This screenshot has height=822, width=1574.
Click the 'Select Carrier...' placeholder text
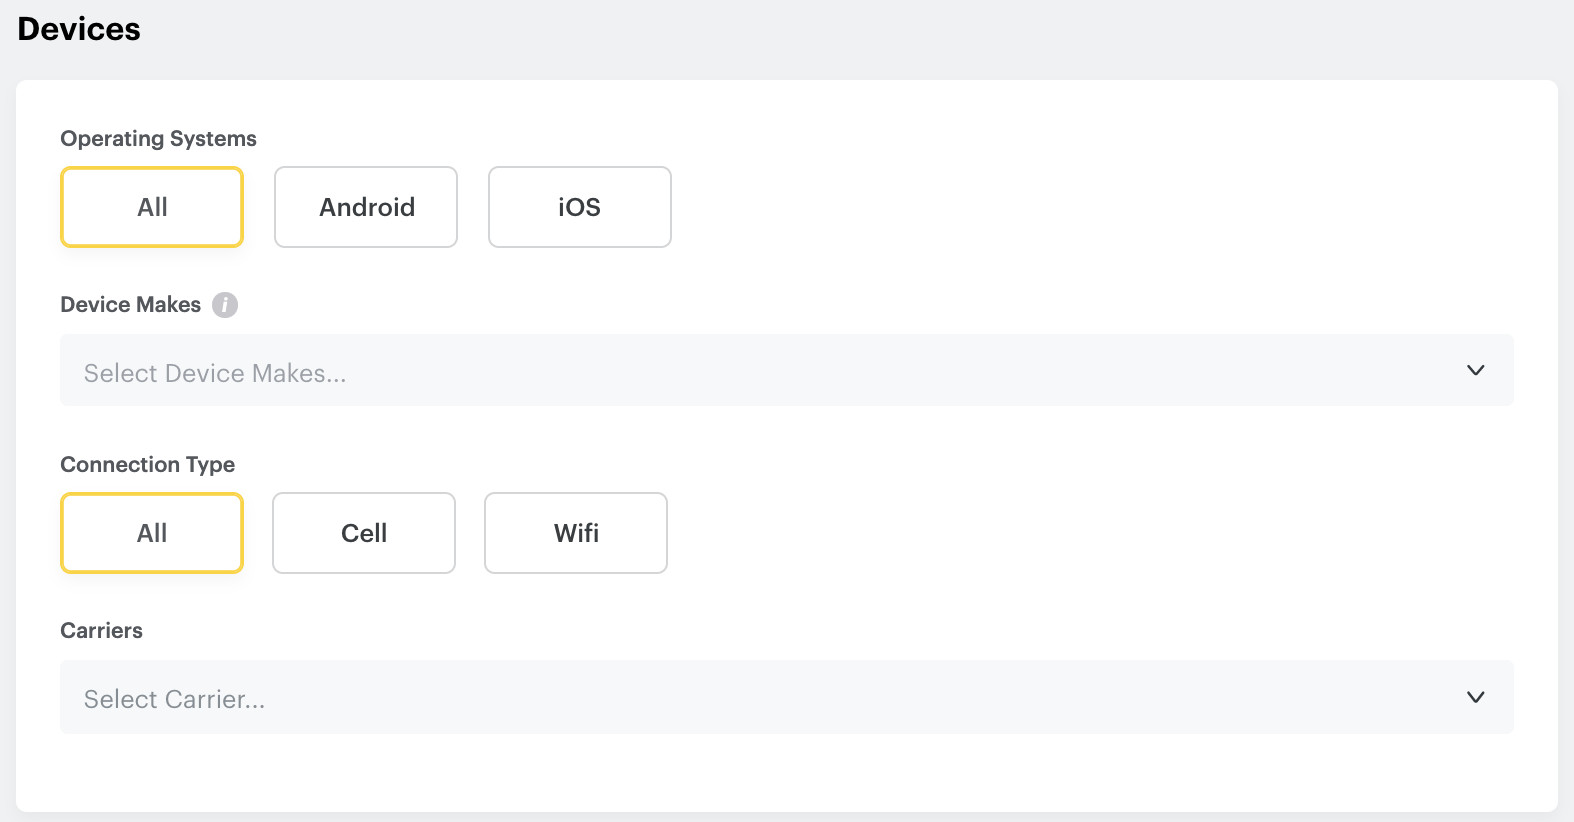click(x=175, y=699)
